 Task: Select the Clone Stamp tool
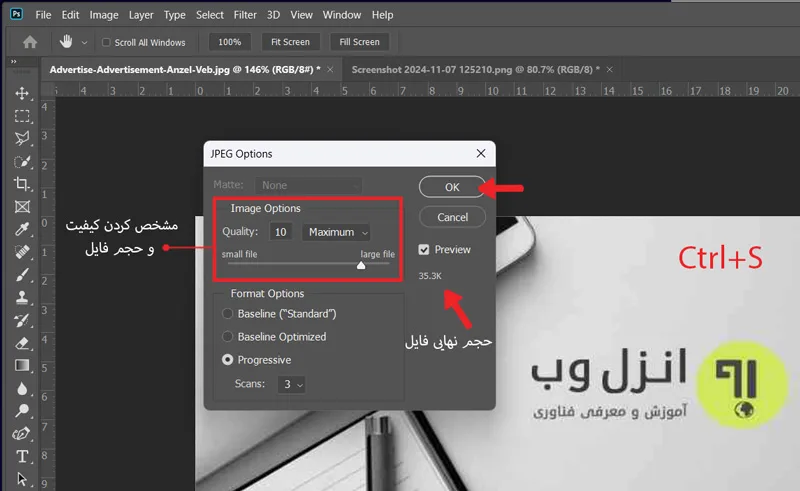pos(22,298)
